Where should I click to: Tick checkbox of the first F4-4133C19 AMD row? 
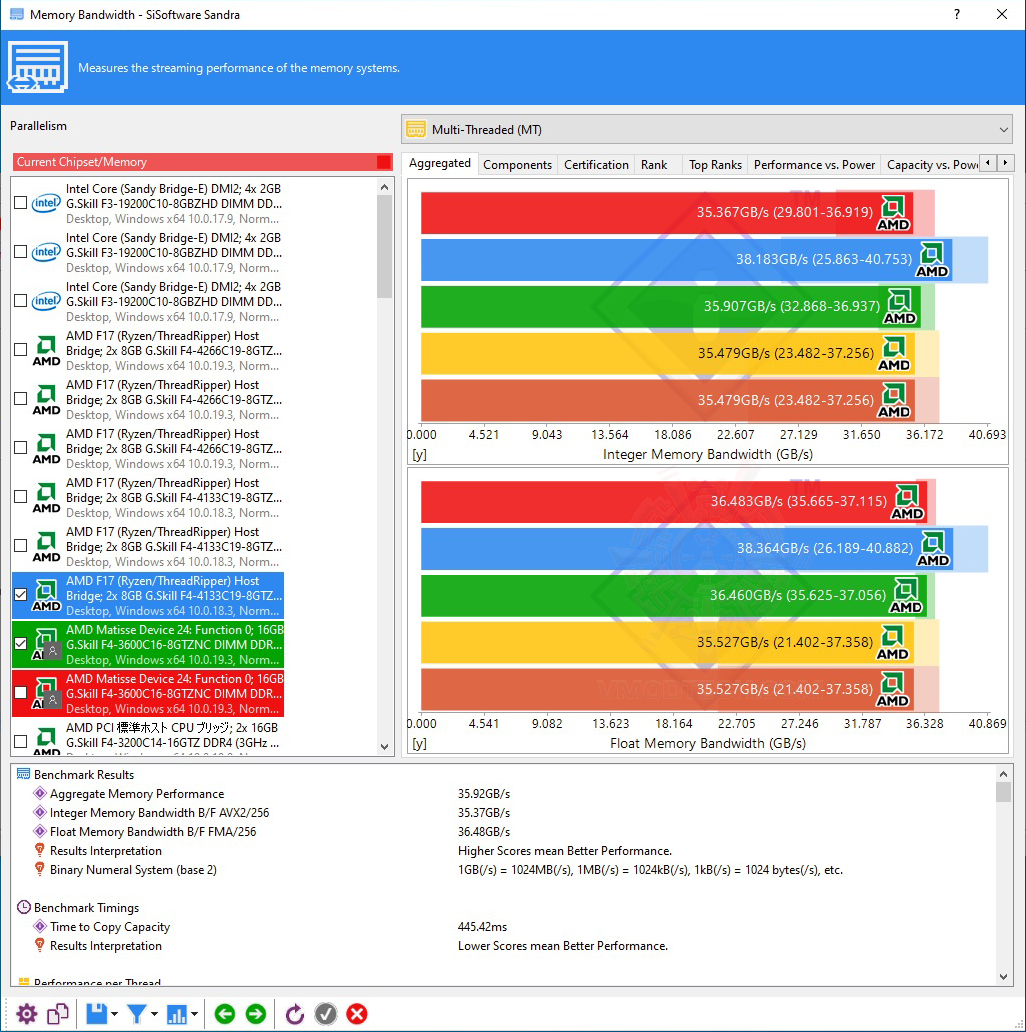click(x=20, y=496)
